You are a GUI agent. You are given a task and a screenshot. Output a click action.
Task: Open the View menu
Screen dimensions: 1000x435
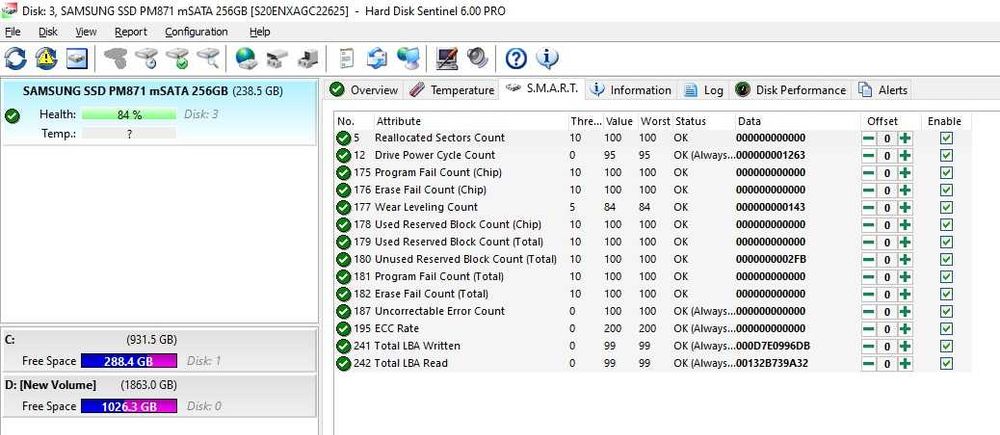(x=86, y=32)
